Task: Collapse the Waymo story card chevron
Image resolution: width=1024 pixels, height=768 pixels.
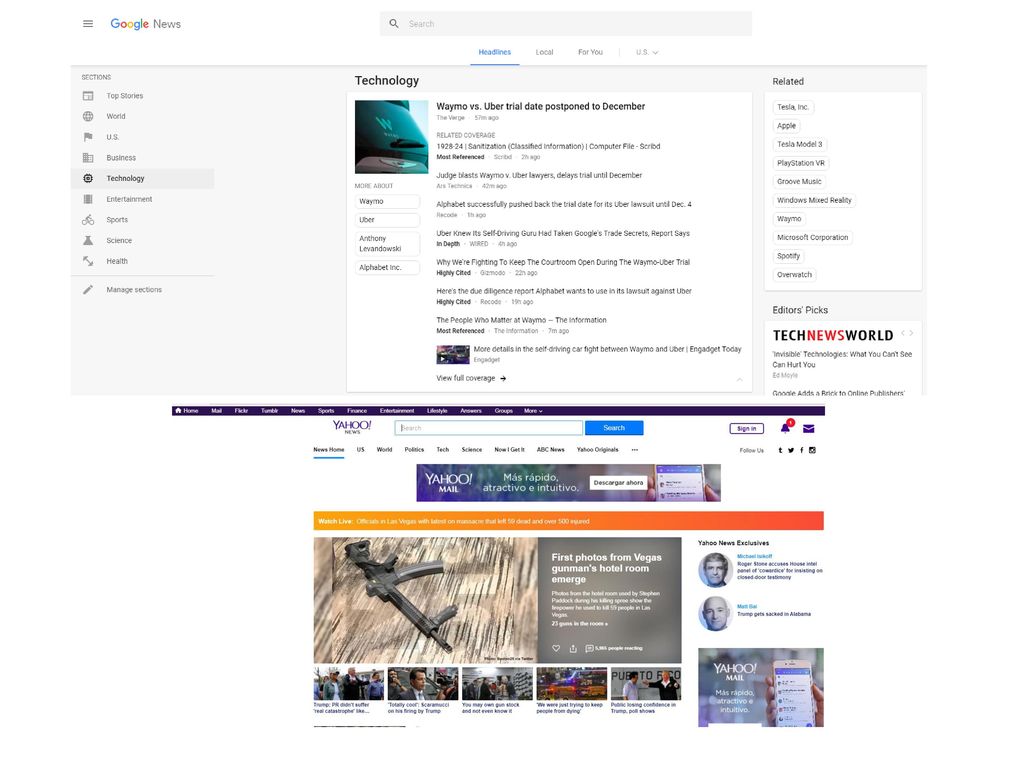Action: 739,379
